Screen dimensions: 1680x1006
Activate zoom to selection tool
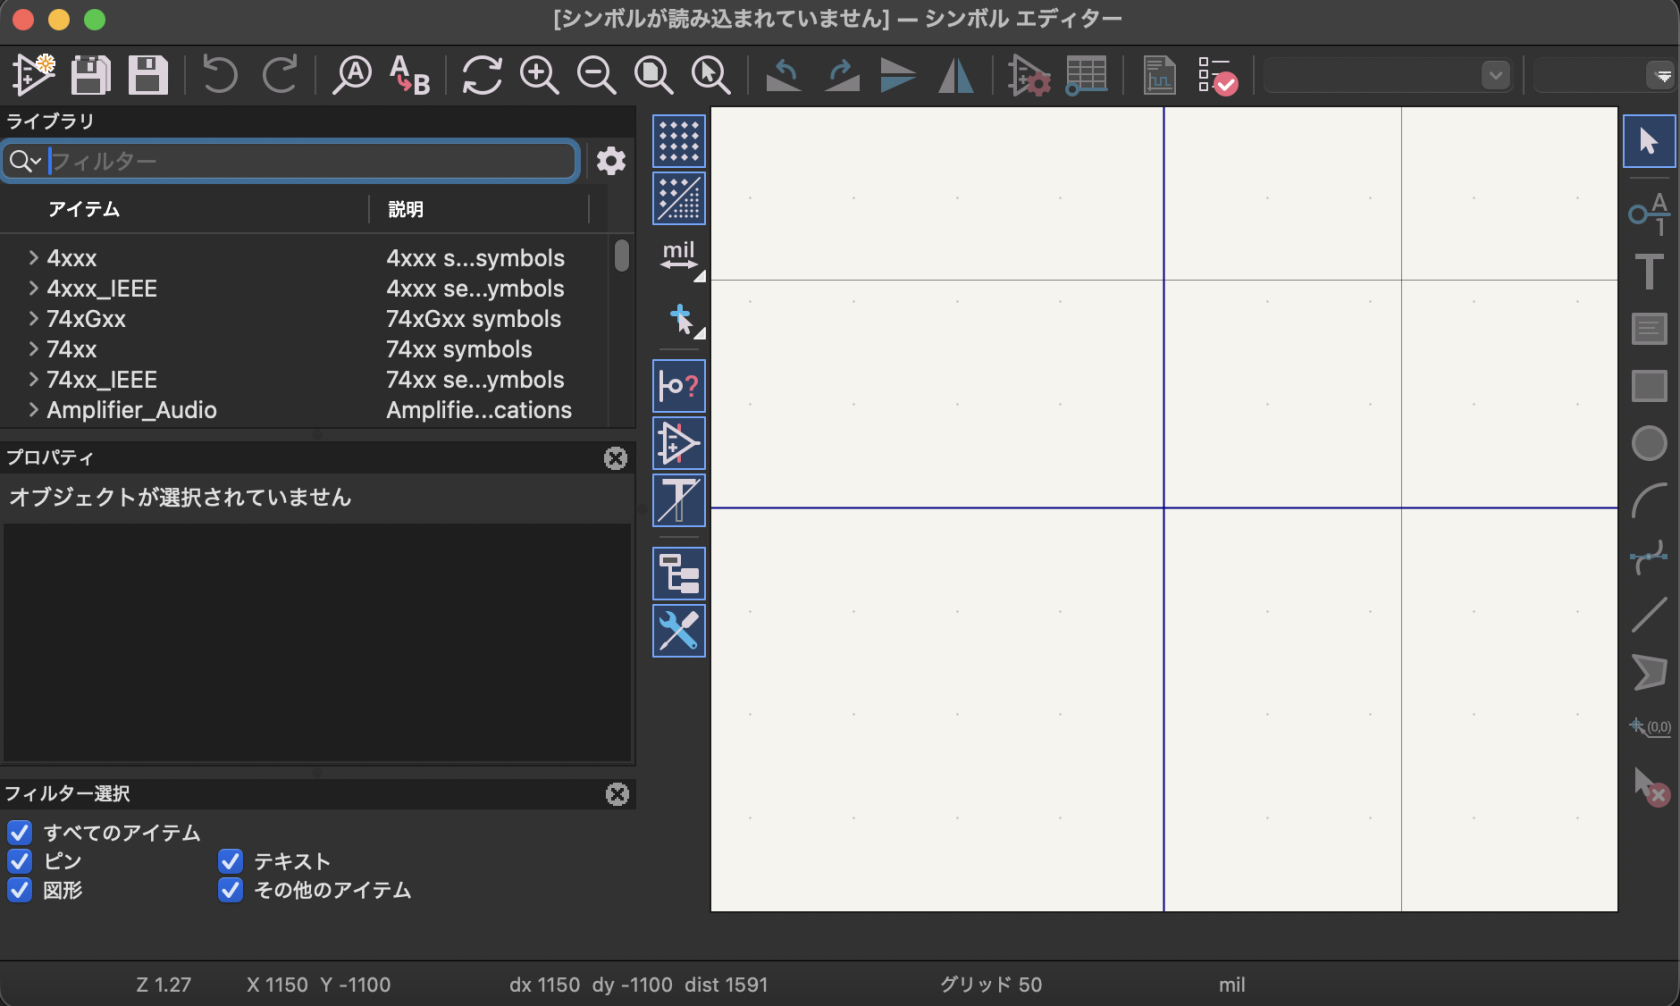pos(711,75)
